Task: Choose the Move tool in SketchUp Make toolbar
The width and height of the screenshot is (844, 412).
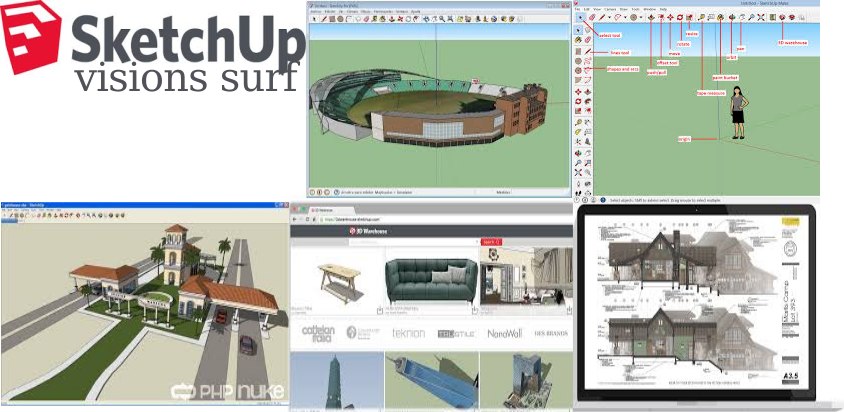Action: coord(670,17)
